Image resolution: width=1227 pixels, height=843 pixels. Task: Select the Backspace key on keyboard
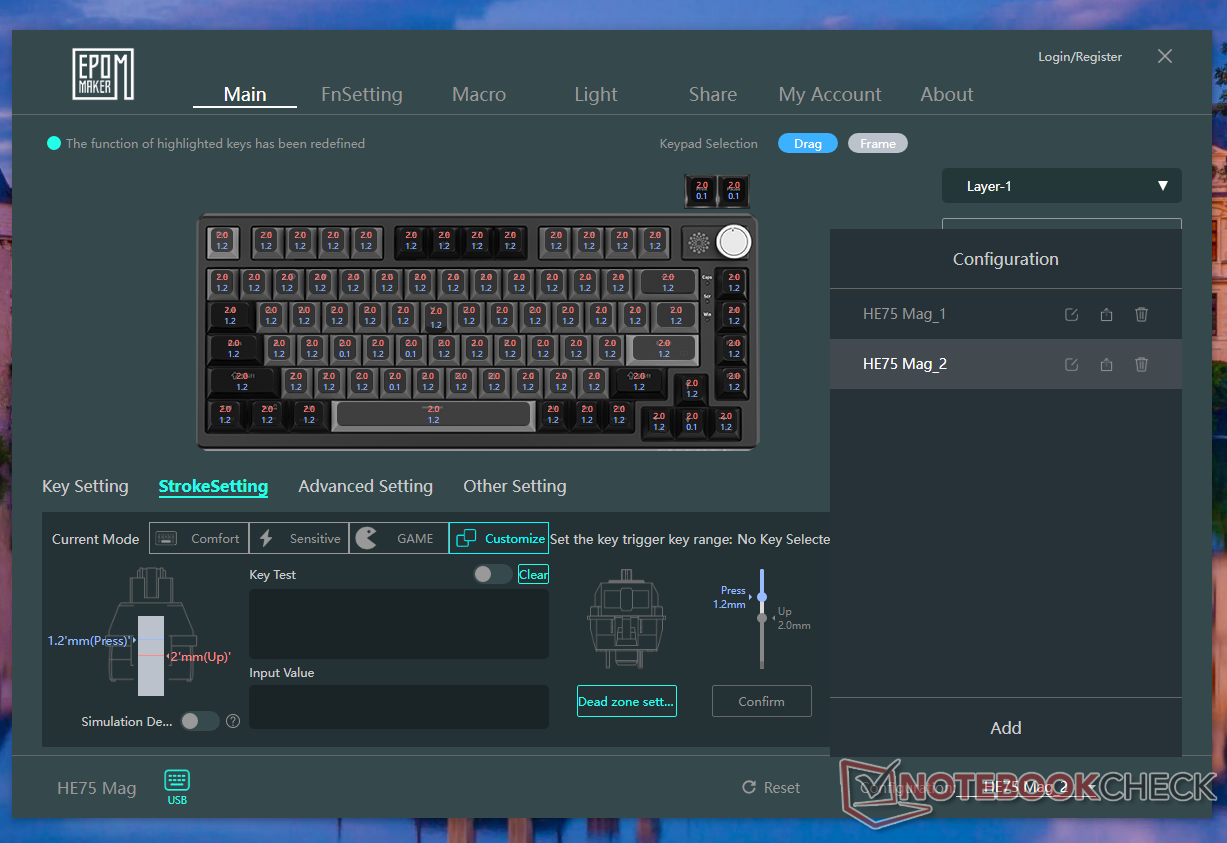pyautogui.click(x=668, y=282)
